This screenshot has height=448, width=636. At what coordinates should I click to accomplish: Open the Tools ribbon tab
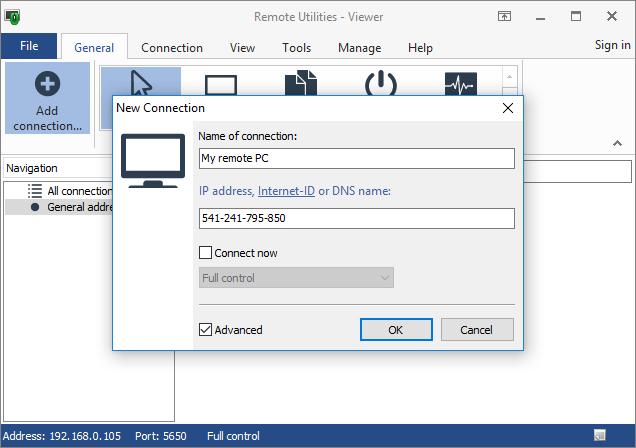point(296,47)
